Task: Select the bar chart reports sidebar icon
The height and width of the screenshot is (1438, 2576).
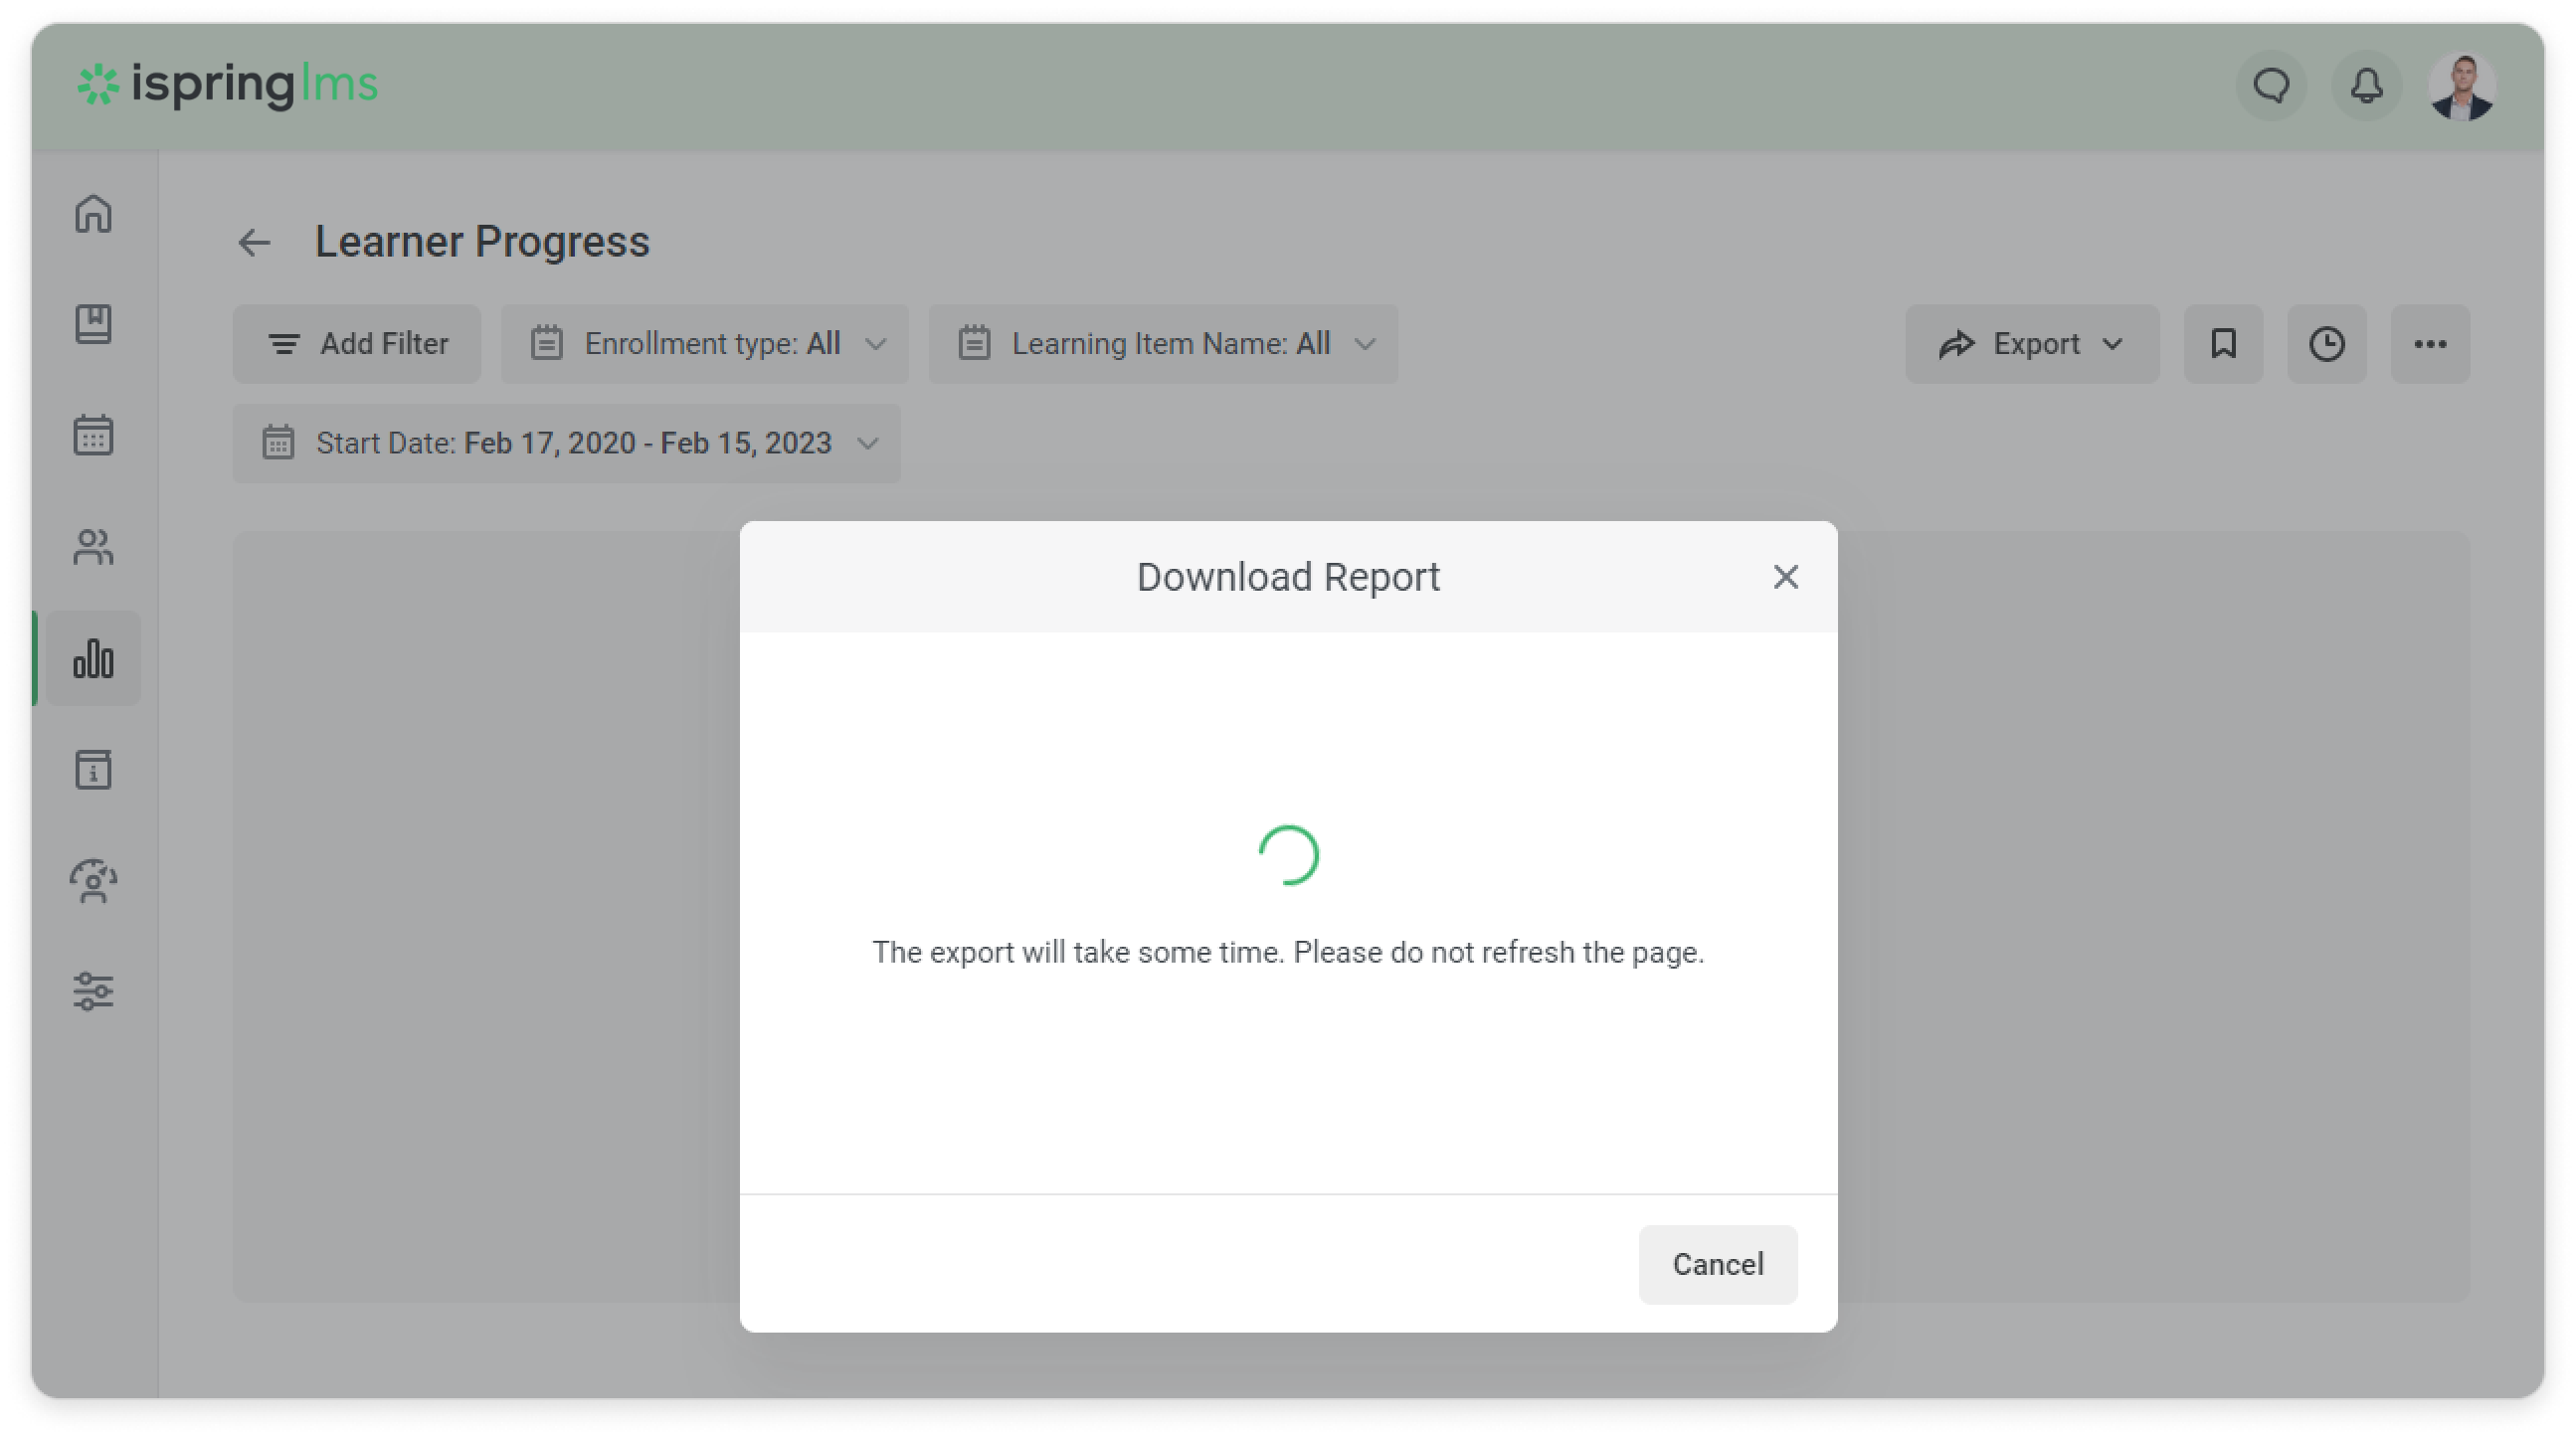Action: 93,659
